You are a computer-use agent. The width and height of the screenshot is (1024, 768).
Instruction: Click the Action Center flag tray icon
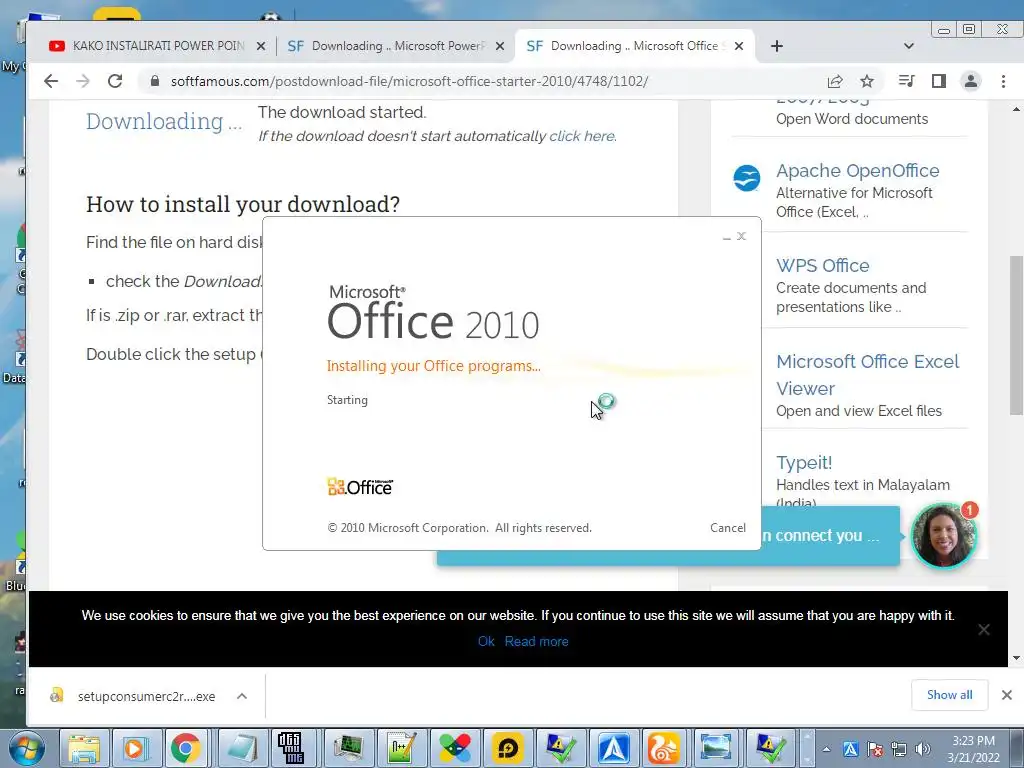pyautogui.click(x=875, y=749)
